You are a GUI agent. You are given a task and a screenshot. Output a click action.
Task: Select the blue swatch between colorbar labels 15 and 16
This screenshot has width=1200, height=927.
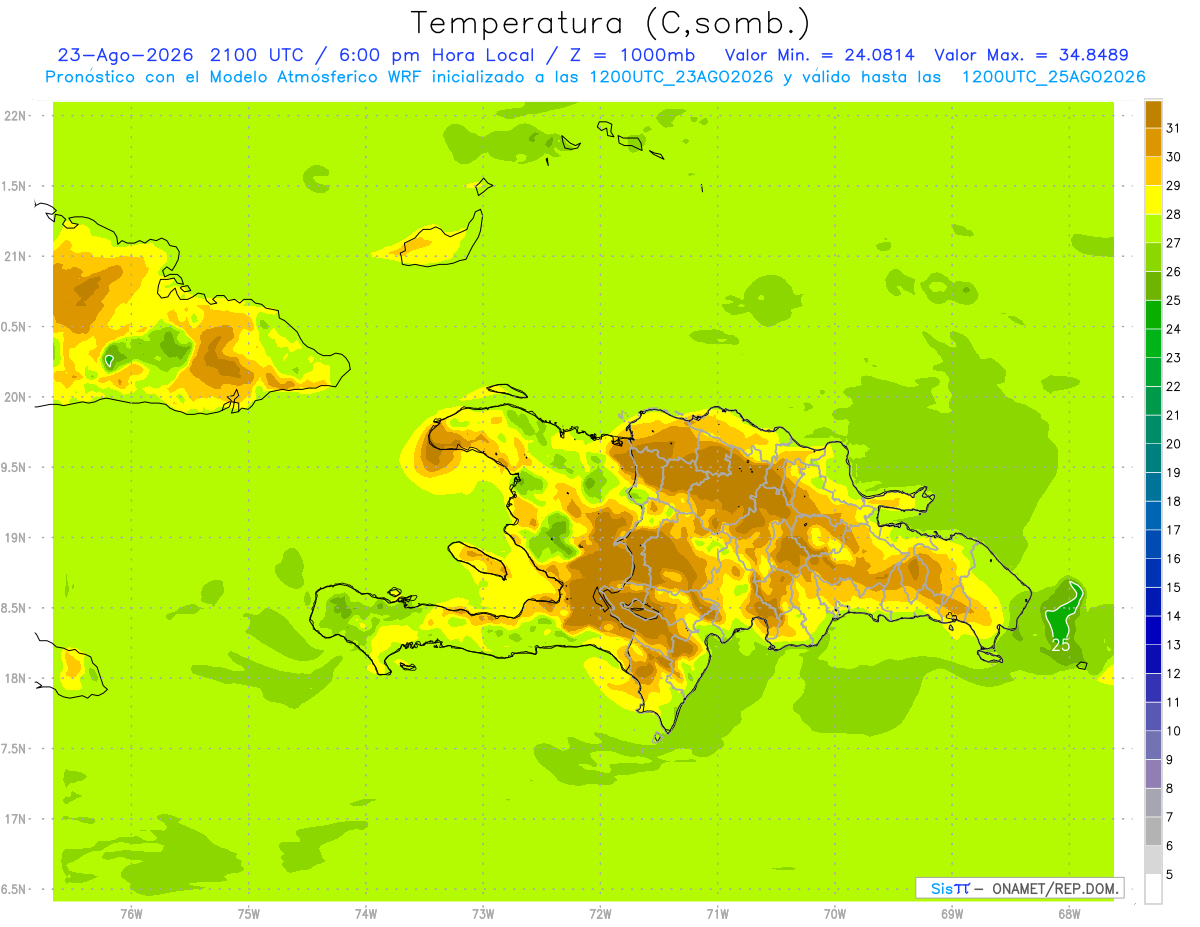point(1153,573)
